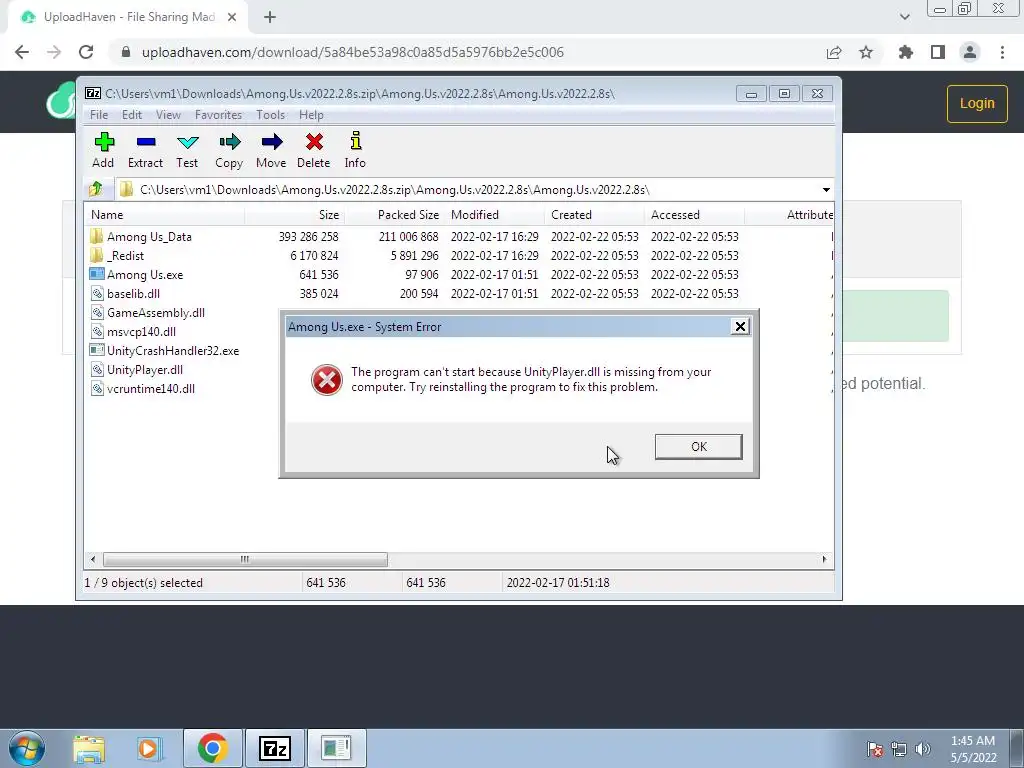
Task: Close the UploadHaven tab
Action: [x=232, y=17]
